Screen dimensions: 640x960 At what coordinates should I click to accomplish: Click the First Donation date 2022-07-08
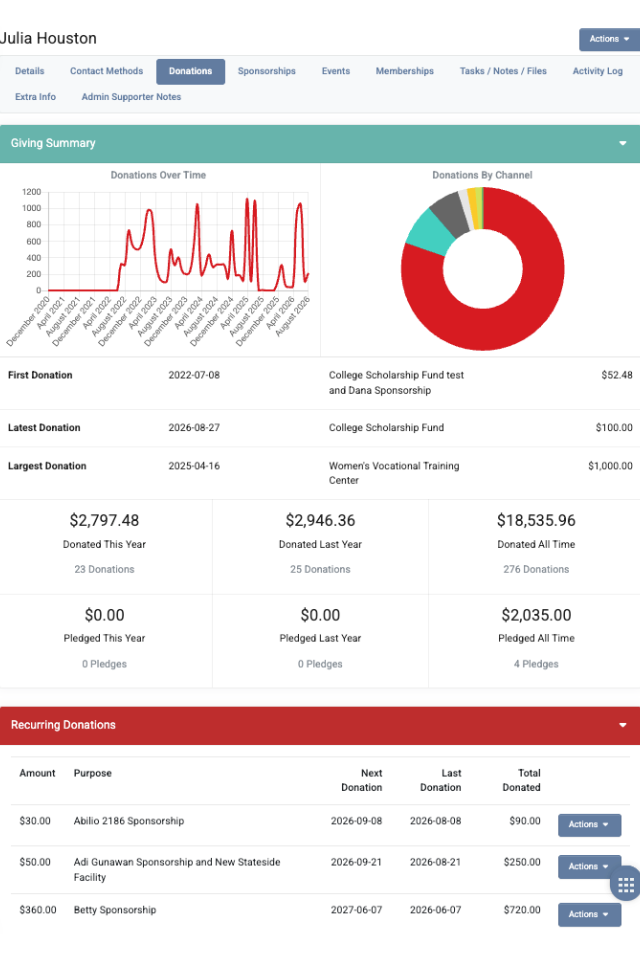click(194, 375)
